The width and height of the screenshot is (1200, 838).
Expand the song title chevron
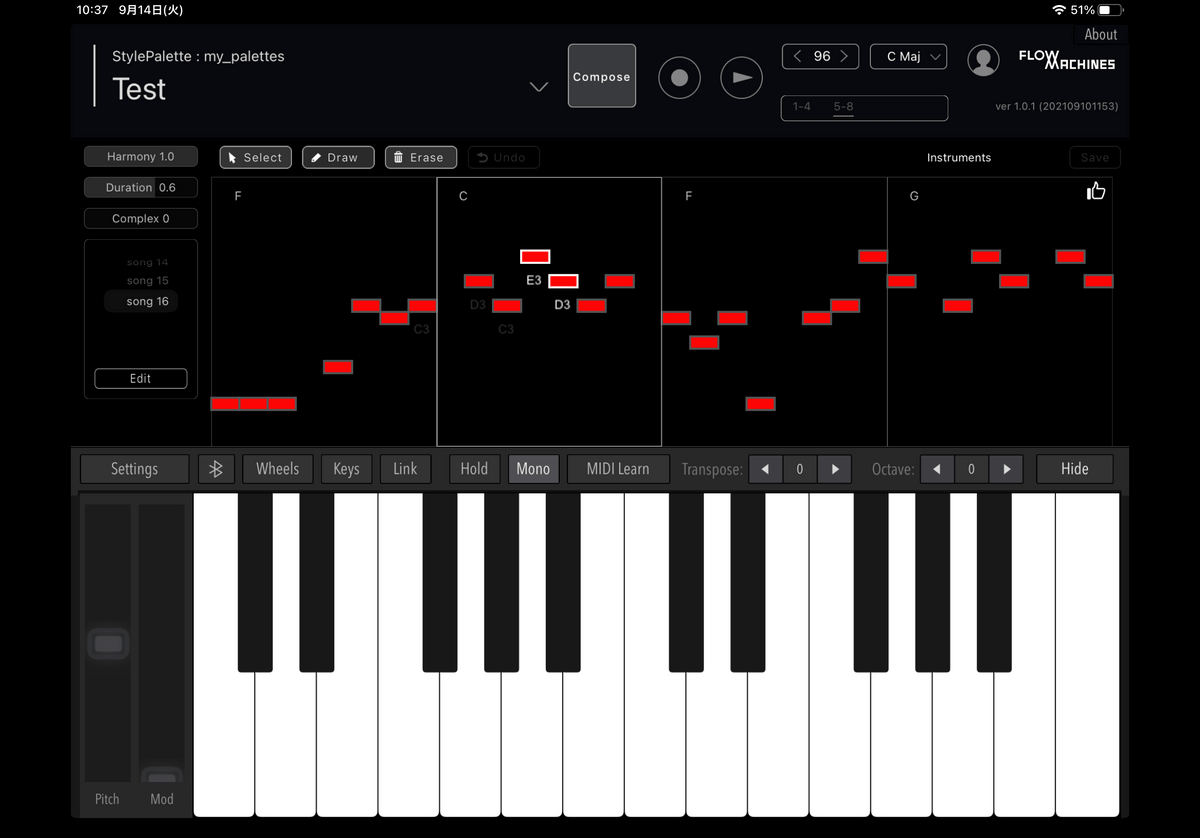[x=539, y=87]
